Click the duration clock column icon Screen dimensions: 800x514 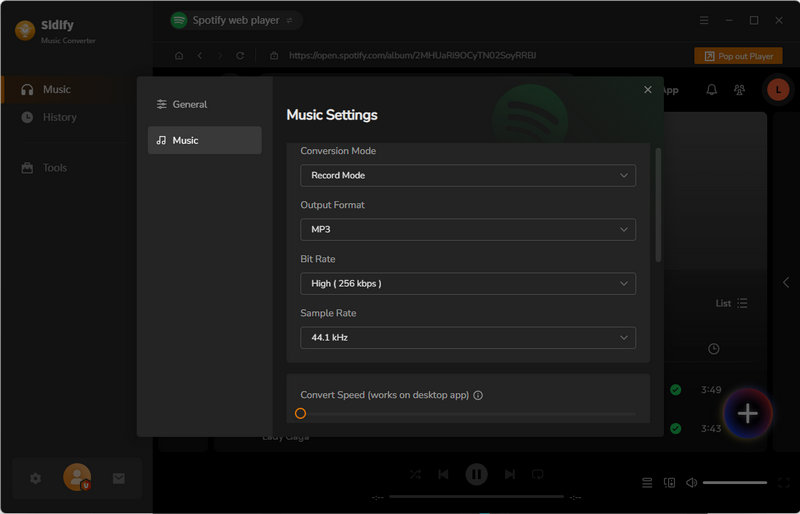point(714,349)
